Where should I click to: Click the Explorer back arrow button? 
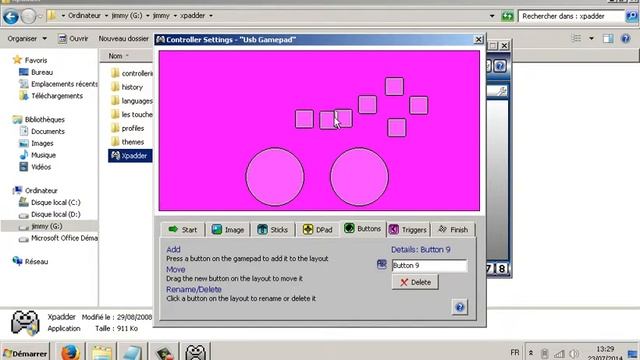[x=11, y=16]
